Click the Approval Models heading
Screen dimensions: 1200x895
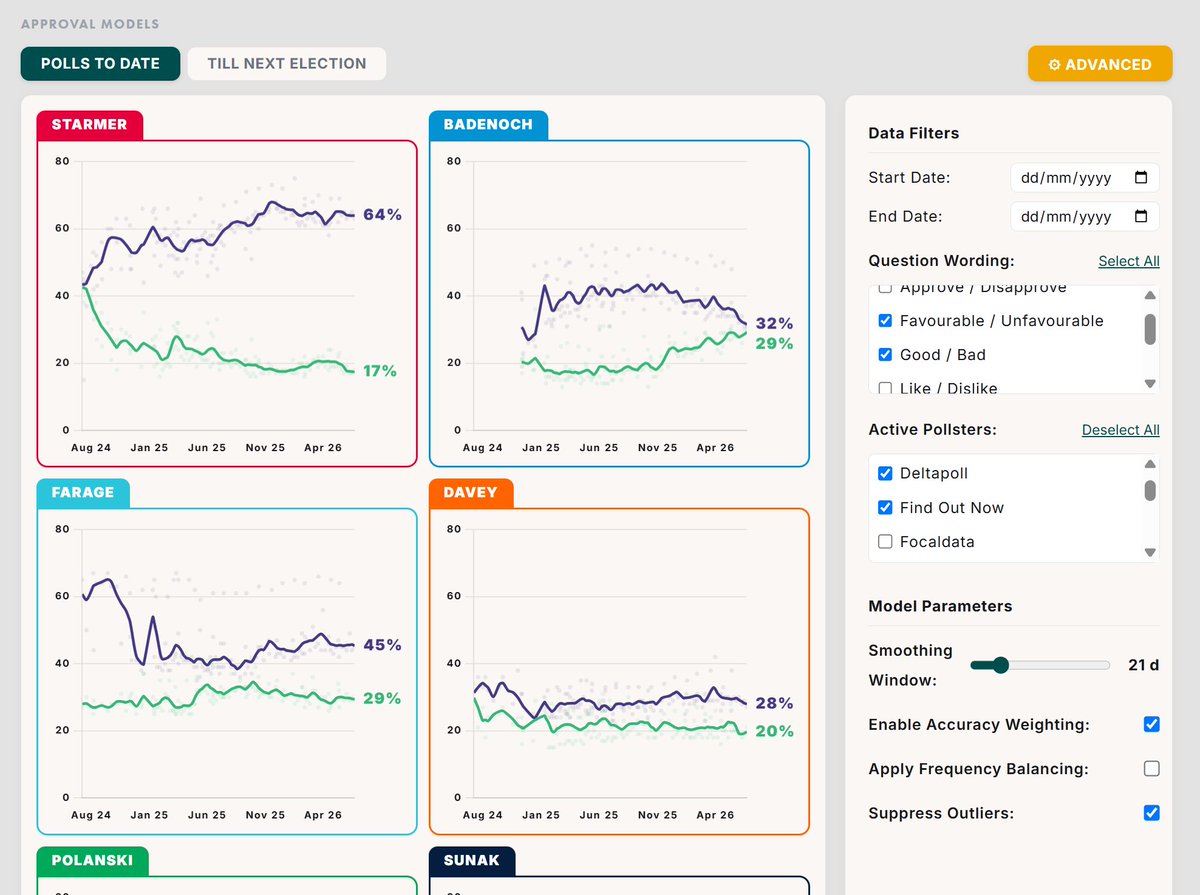pos(90,24)
